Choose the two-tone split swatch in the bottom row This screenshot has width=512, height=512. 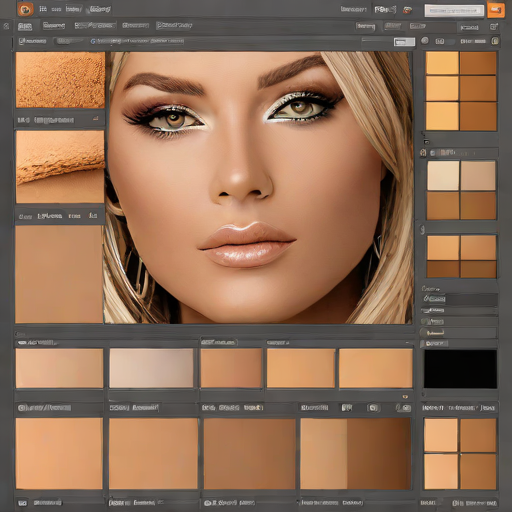pyautogui.click(x=355, y=454)
